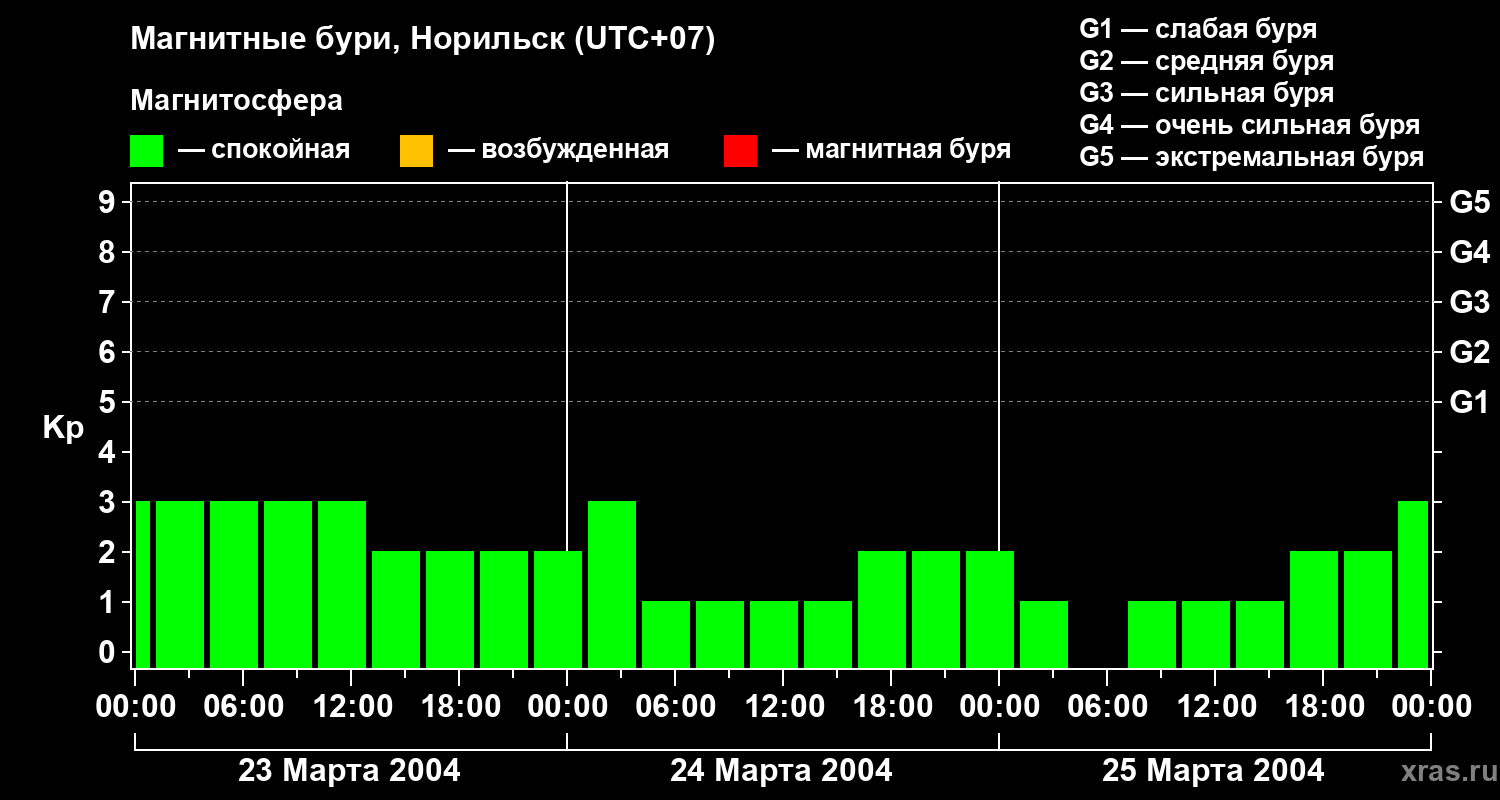The height and width of the screenshot is (800, 1500).
Task: Click the Kp value 4 on the left axis
Action: tap(108, 452)
